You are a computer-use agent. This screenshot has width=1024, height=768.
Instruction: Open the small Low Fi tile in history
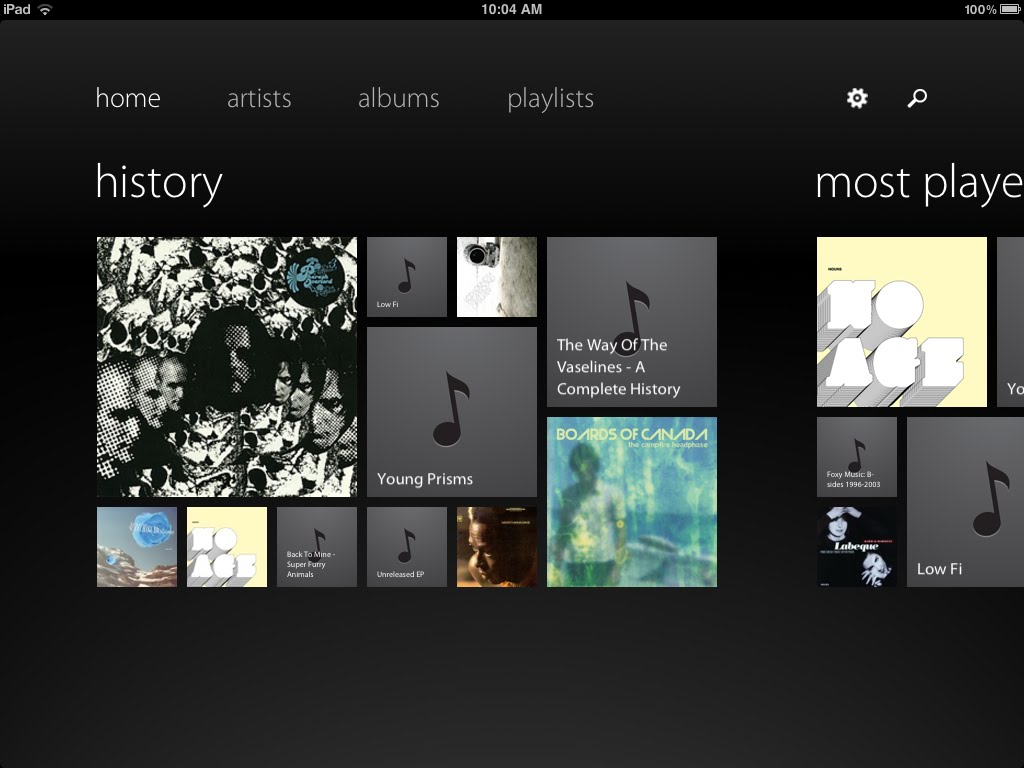pos(407,277)
